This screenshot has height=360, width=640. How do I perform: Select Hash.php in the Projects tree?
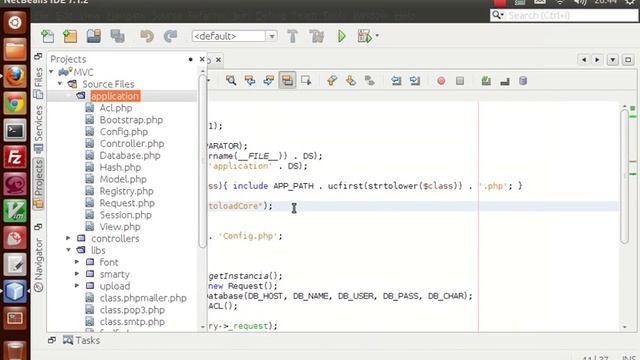(120, 167)
